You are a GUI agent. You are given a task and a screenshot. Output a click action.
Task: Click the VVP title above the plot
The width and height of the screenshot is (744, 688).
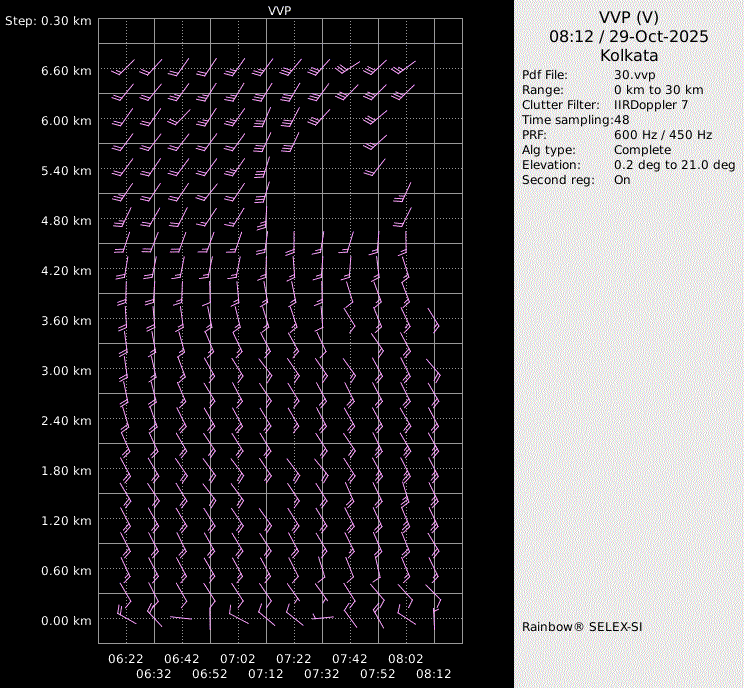(x=280, y=10)
